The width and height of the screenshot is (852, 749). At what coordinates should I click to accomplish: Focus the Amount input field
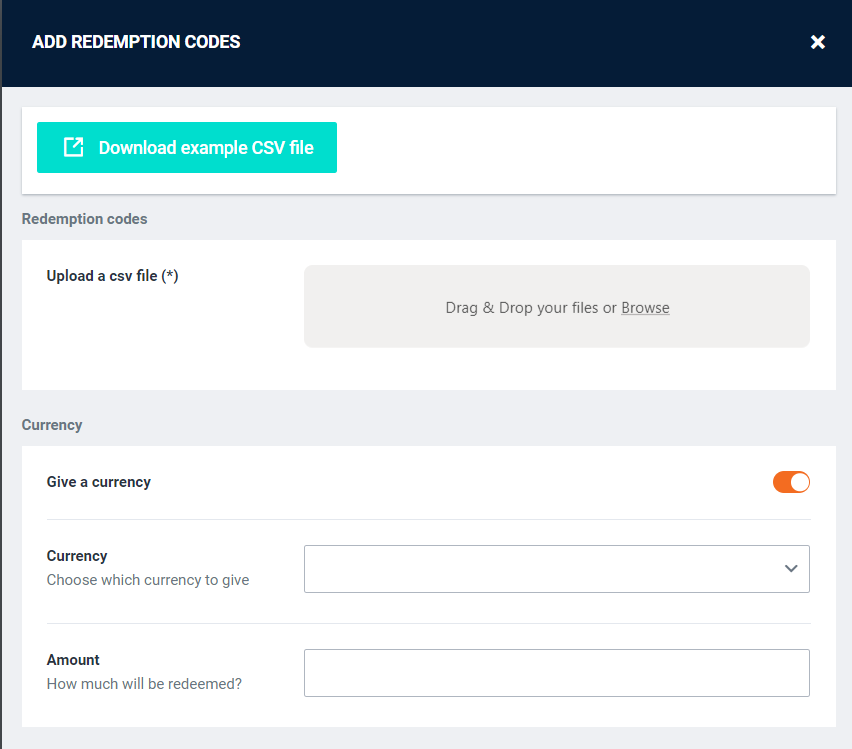tap(556, 673)
